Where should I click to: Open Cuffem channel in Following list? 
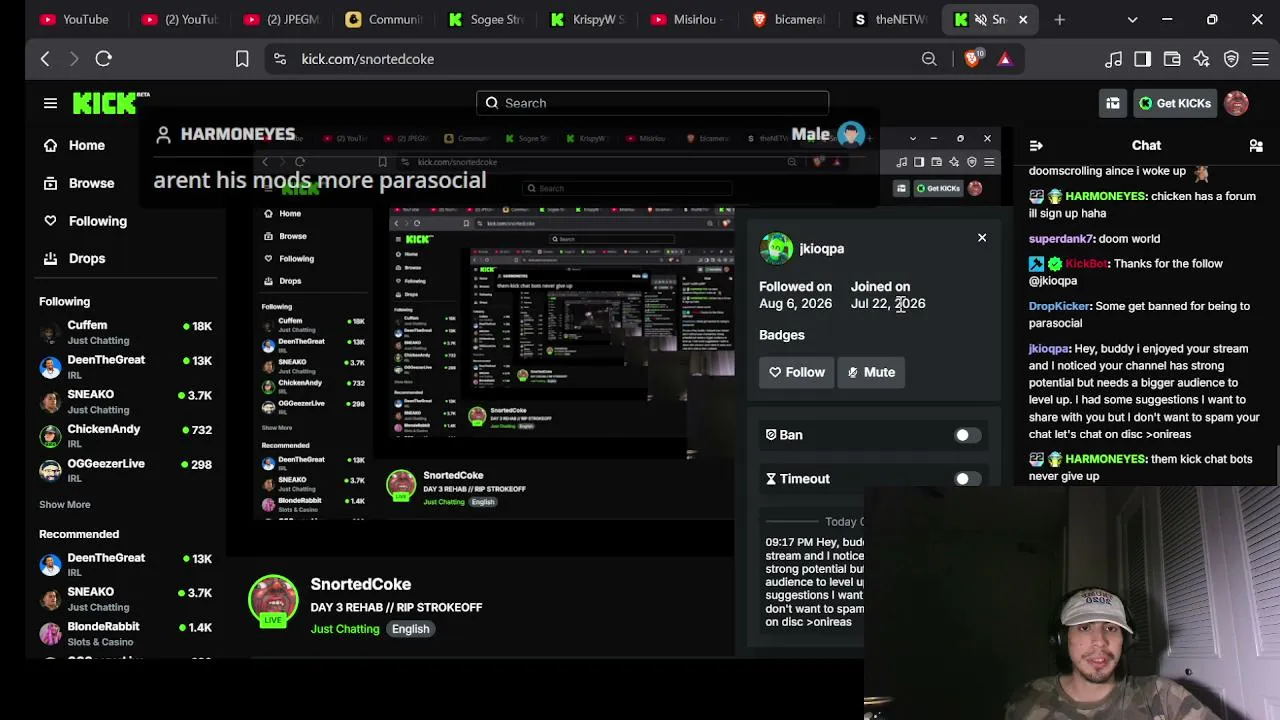125,331
